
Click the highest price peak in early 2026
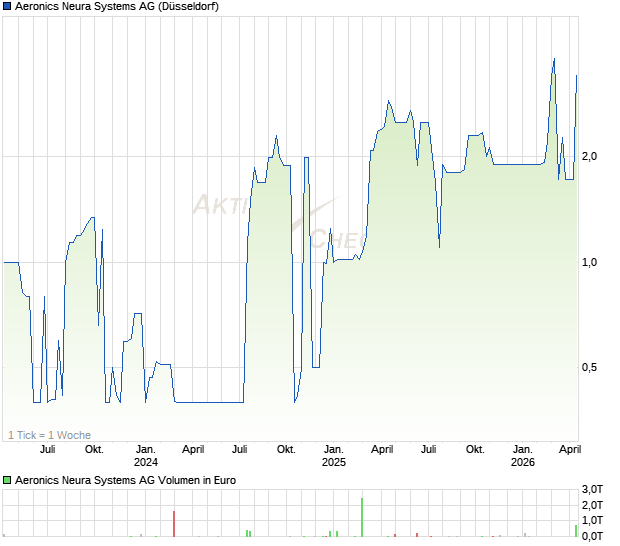click(554, 59)
